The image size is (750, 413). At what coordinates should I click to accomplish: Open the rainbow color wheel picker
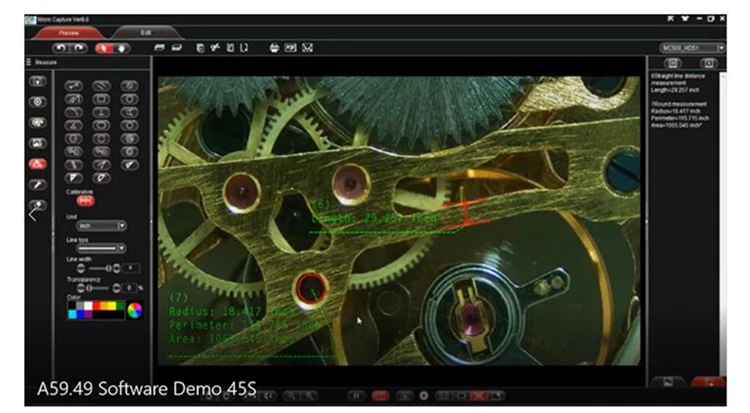click(134, 310)
